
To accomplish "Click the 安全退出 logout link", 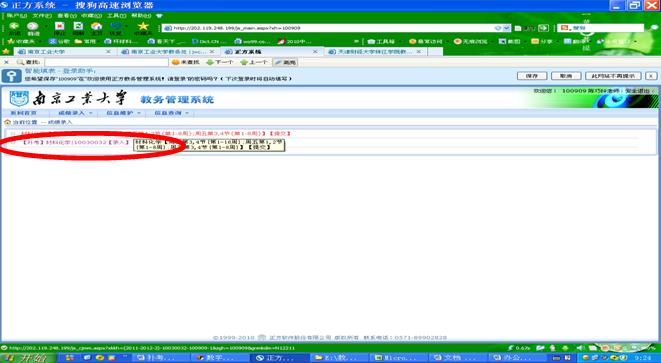I will (638, 91).
